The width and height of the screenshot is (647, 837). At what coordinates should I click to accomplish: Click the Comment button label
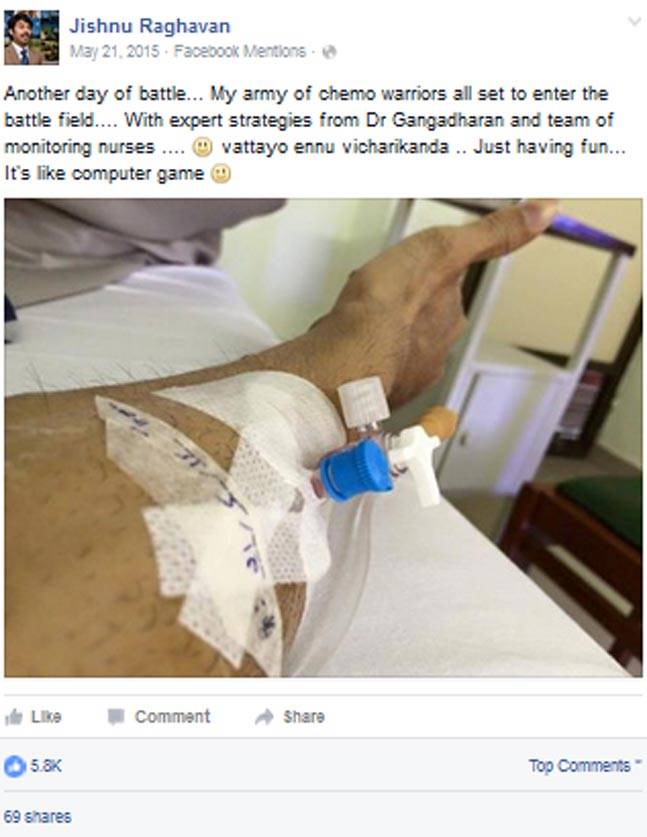172,716
